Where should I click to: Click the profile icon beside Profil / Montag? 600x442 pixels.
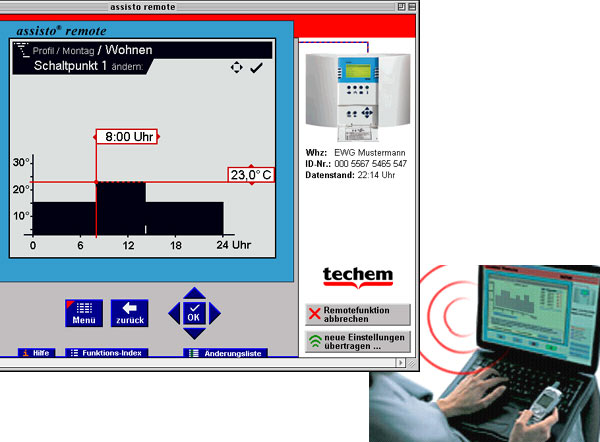point(22,50)
